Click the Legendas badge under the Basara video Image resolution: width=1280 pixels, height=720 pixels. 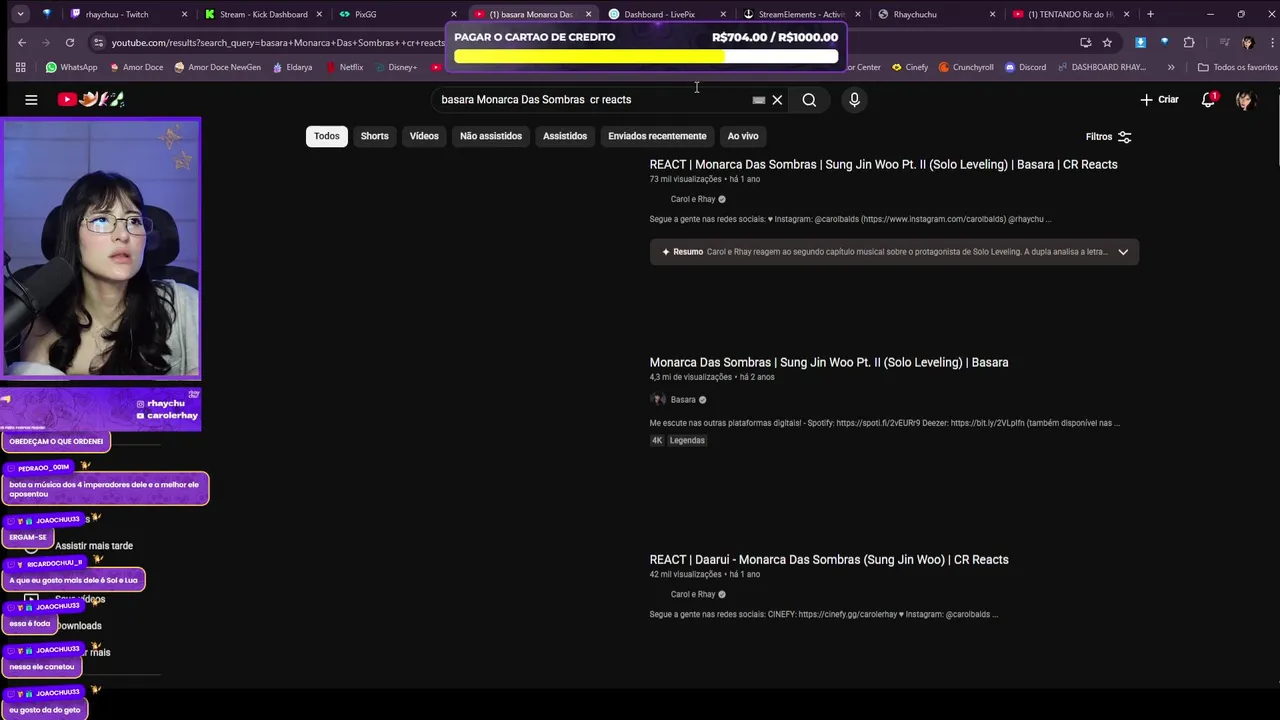point(687,440)
